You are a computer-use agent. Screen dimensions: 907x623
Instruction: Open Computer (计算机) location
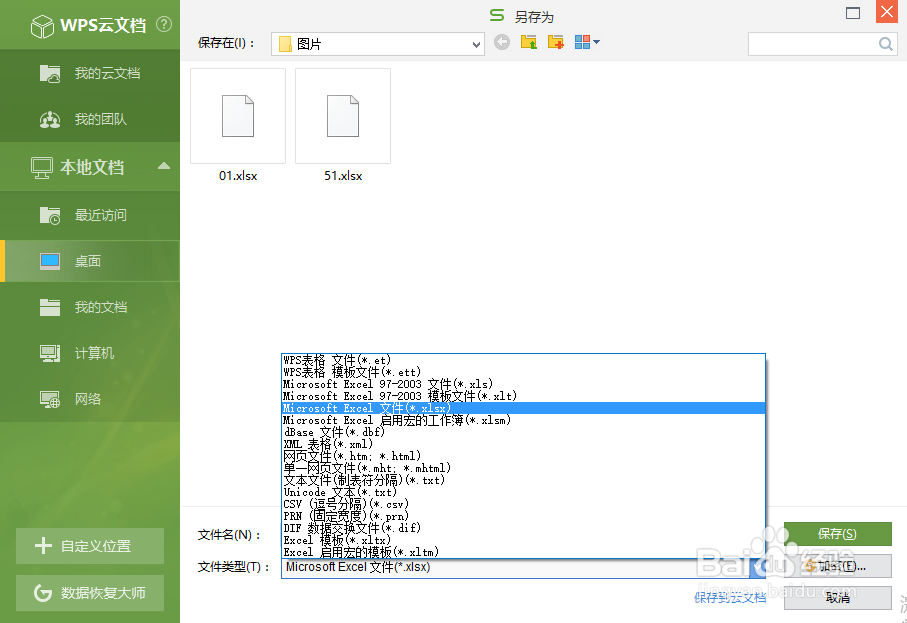pyautogui.click(x=90, y=353)
